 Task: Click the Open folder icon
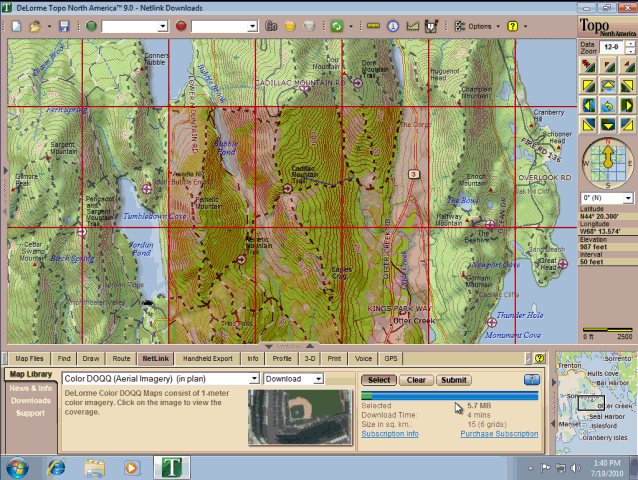tap(35, 26)
